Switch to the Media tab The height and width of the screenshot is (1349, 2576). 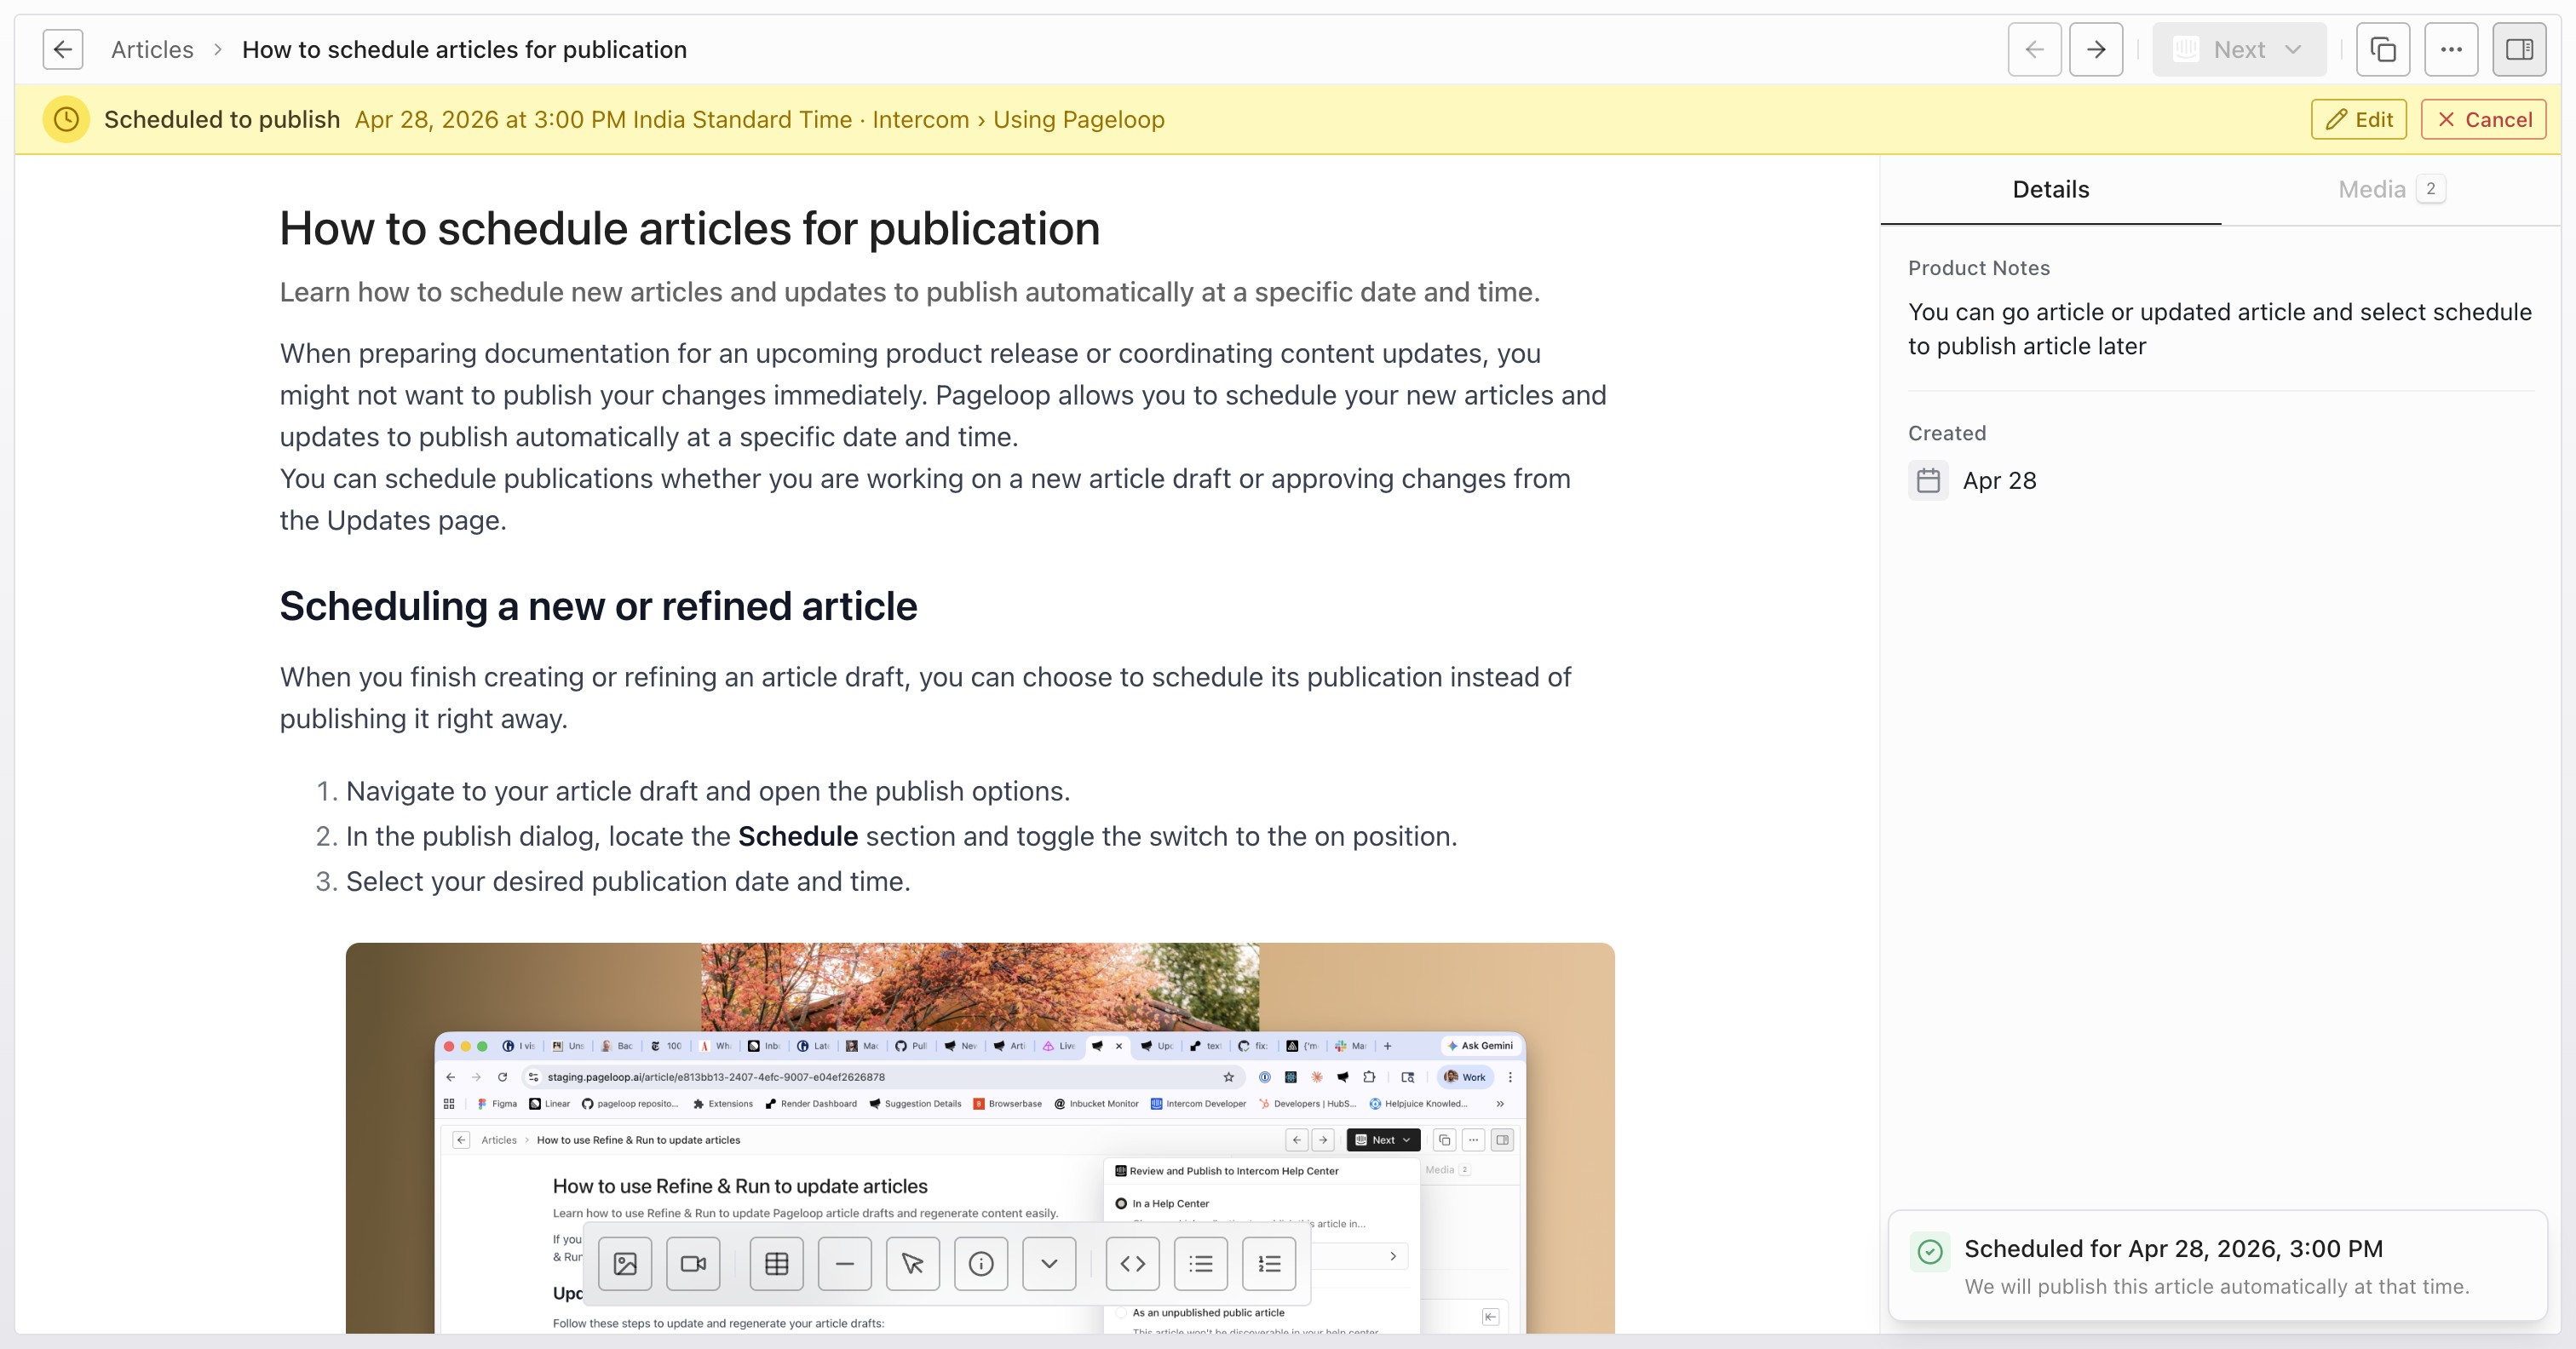pos(2390,189)
